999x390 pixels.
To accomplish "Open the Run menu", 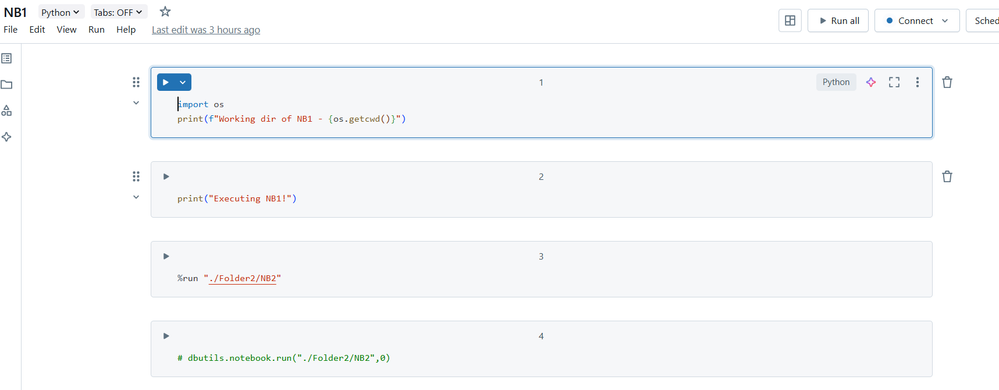I will [96, 29].
